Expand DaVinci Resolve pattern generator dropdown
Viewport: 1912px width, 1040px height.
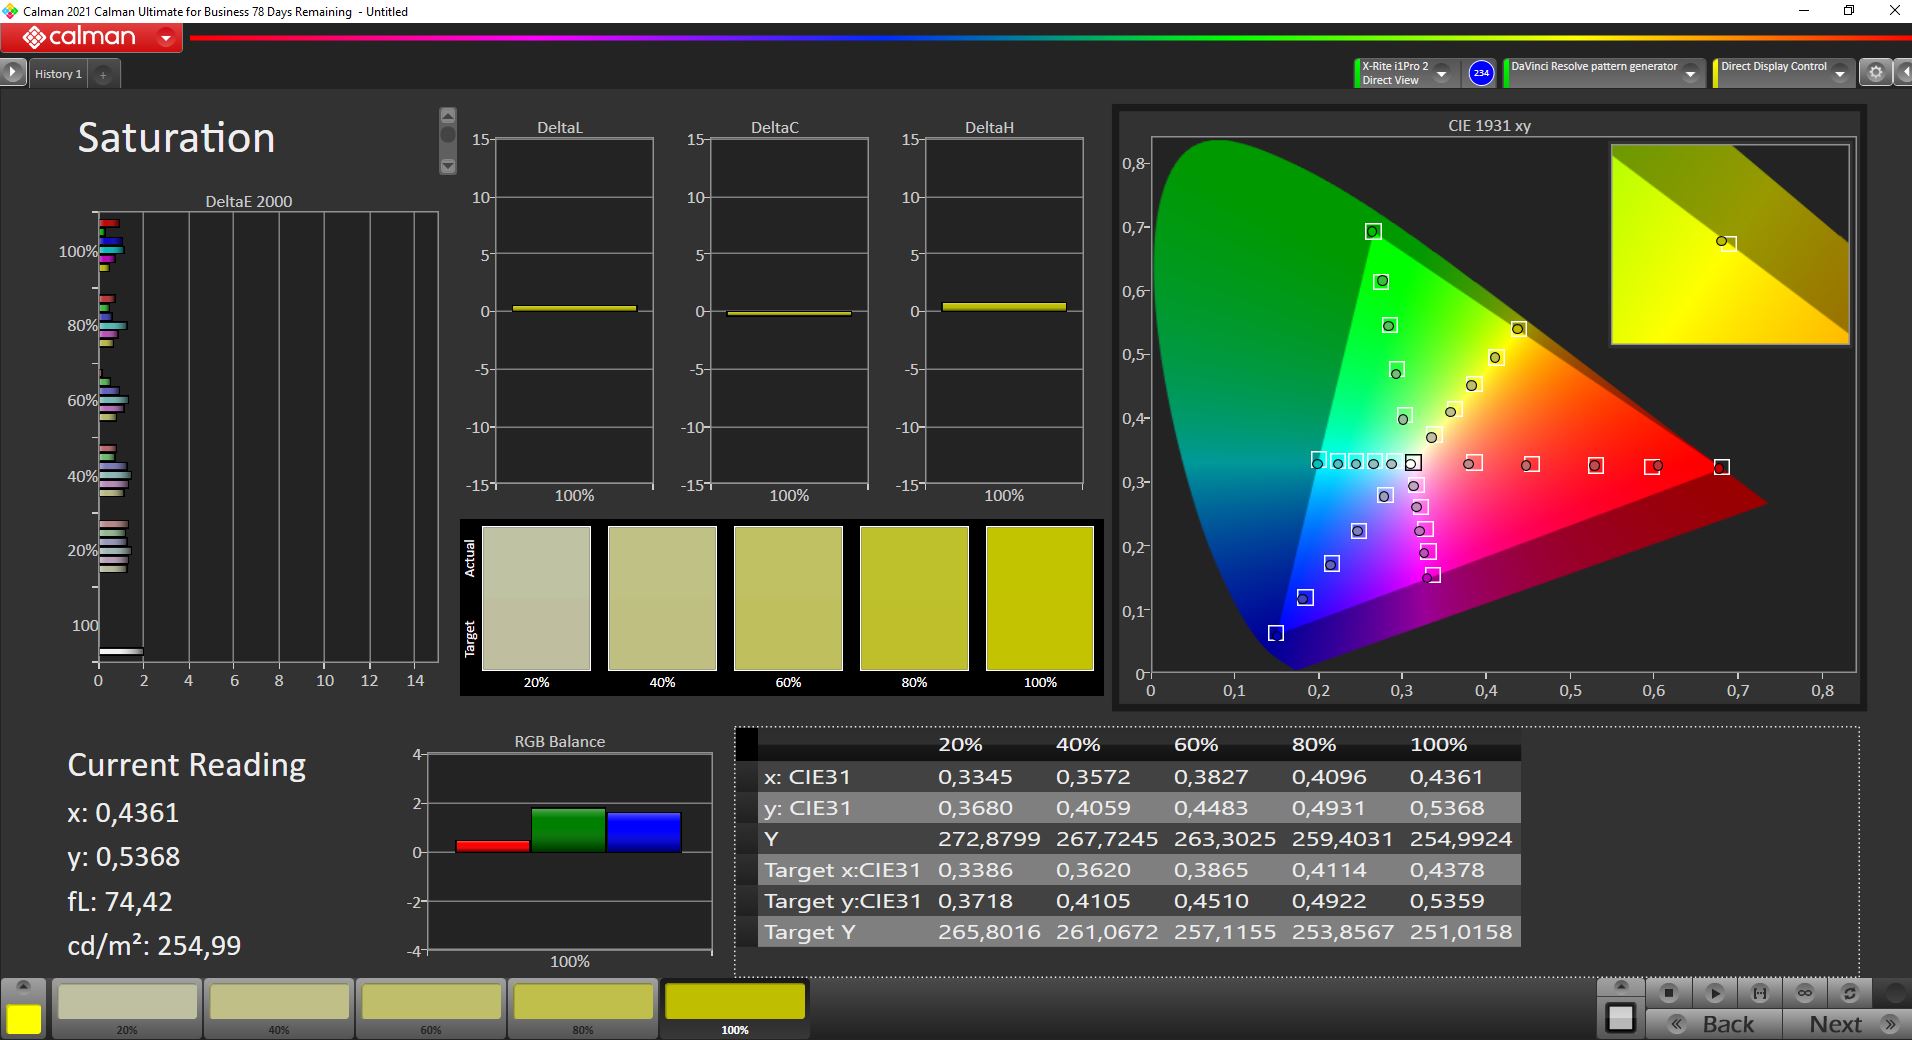(x=1690, y=74)
